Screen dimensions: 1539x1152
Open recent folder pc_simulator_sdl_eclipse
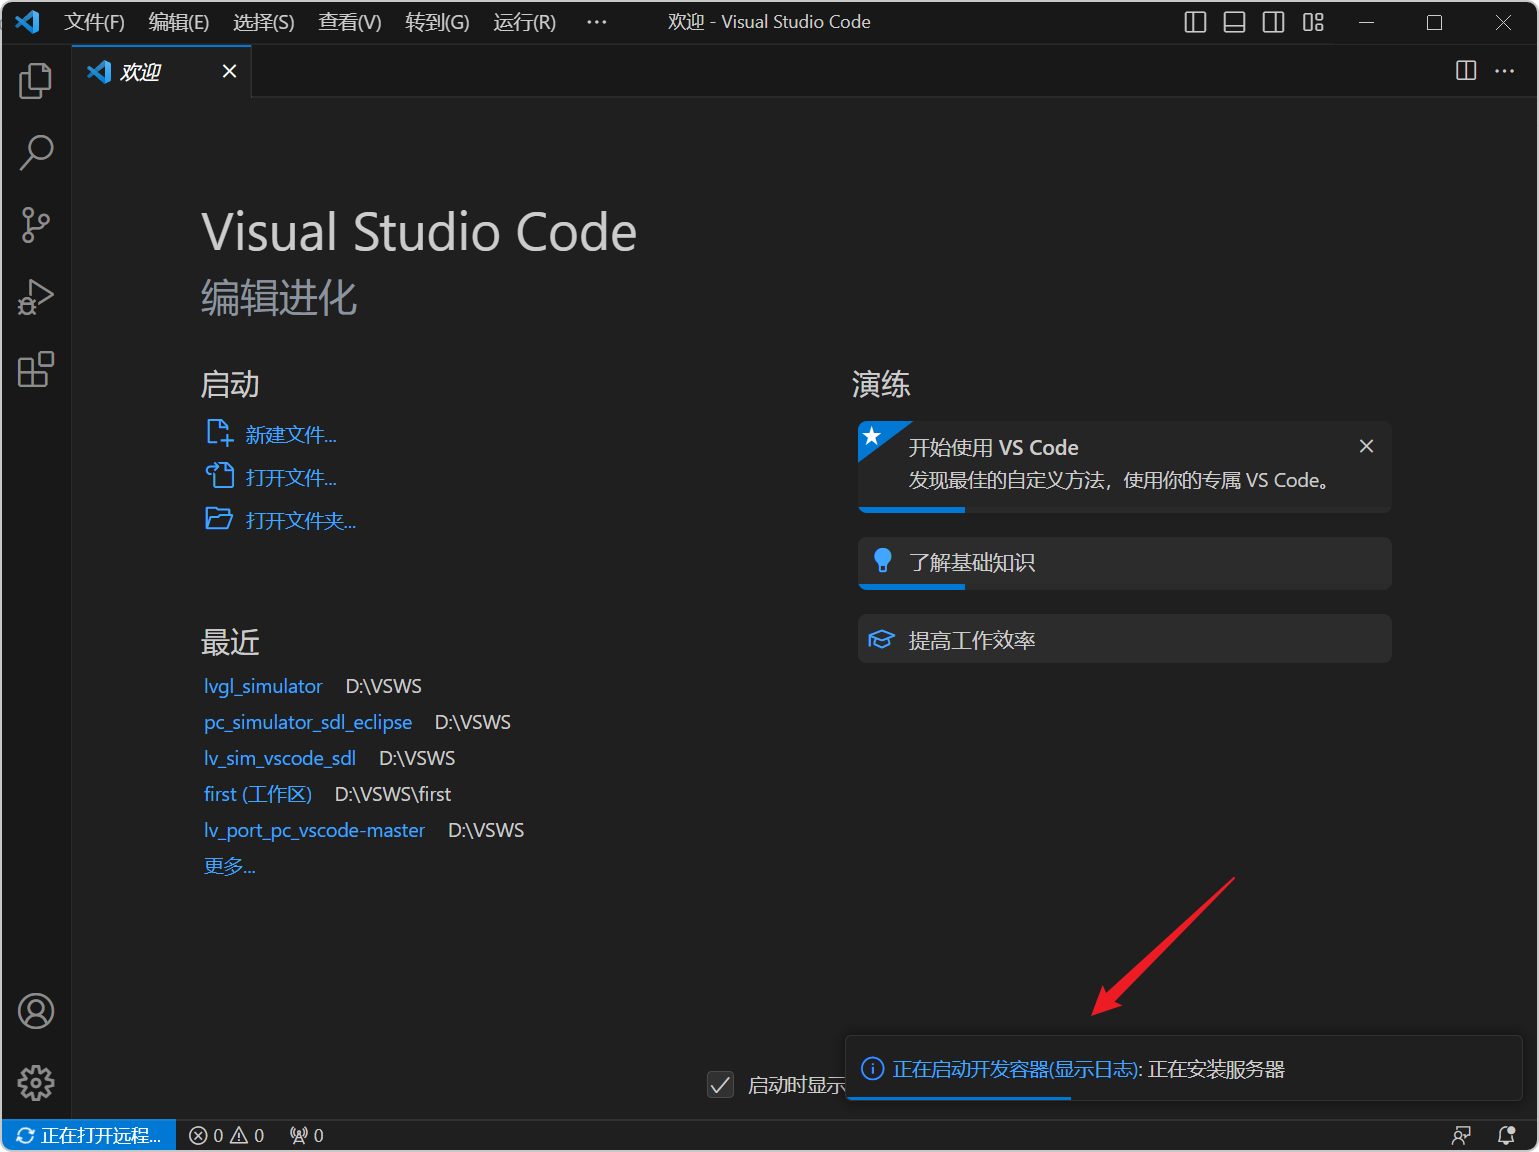tap(308, 722)
